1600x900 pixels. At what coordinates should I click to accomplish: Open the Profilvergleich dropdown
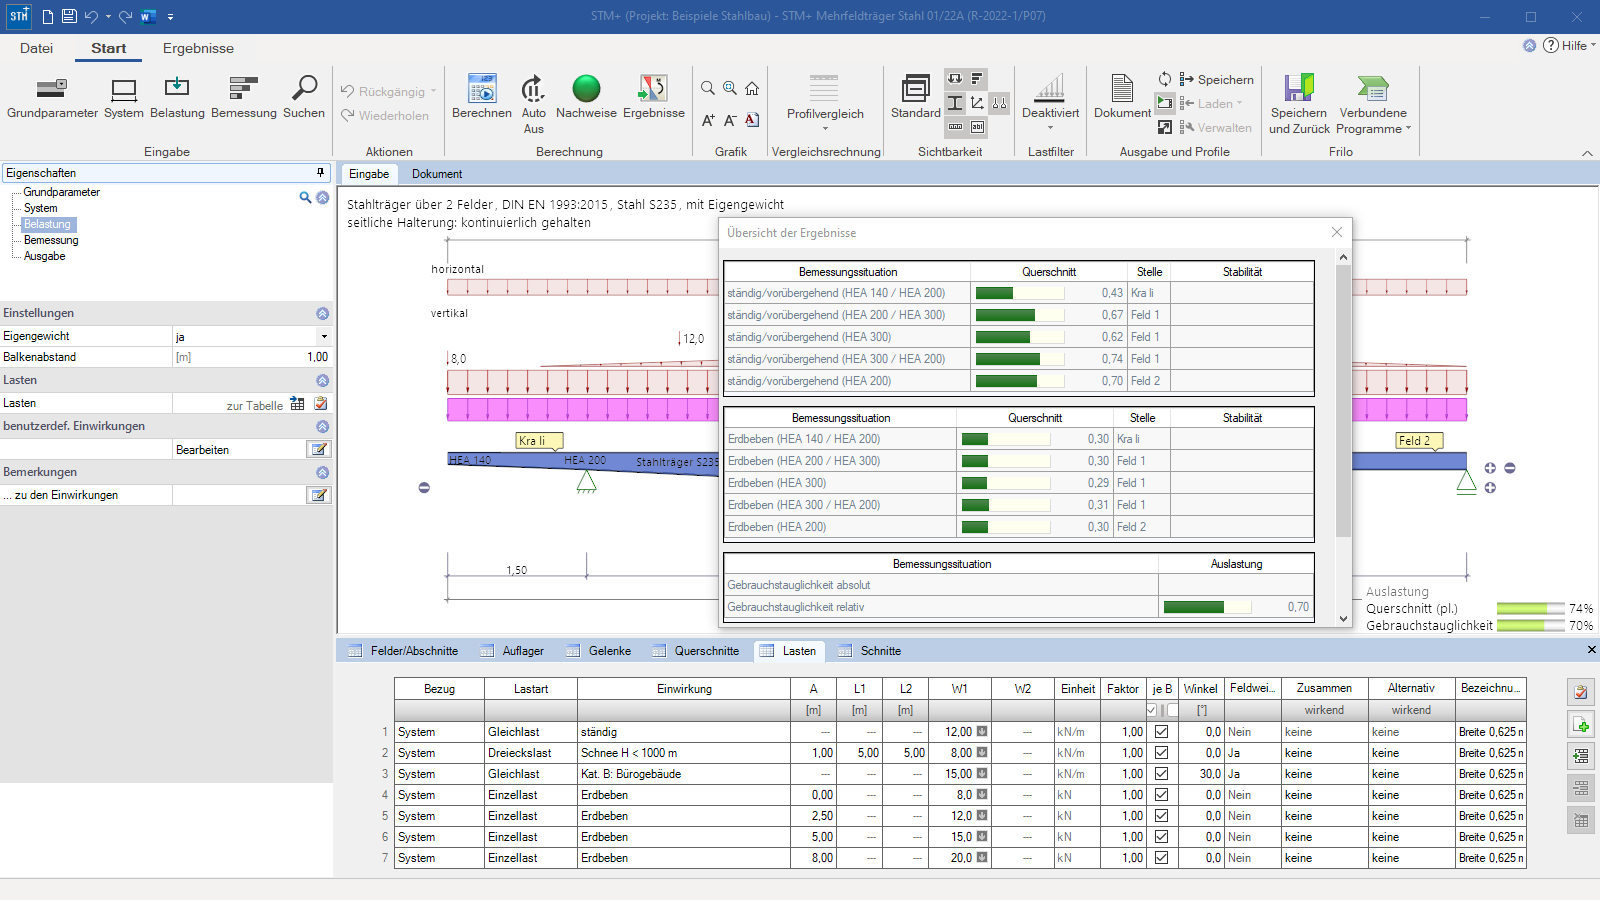coord(825,103)
